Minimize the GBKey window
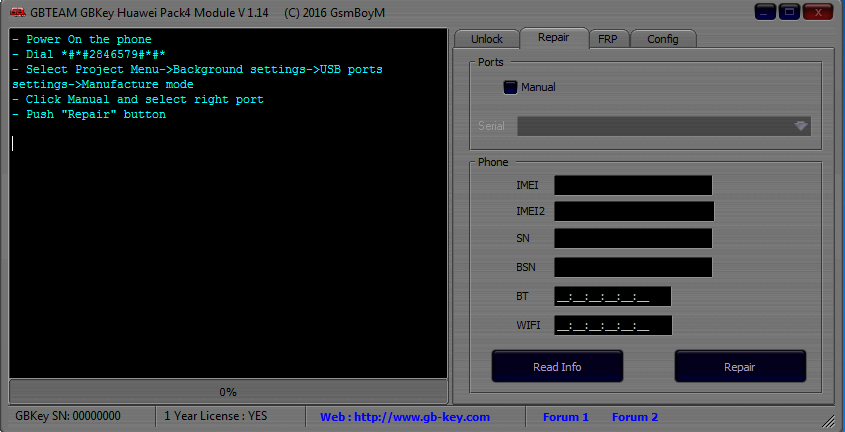This screenshot has height=432, width=845. tap(765, 12)
